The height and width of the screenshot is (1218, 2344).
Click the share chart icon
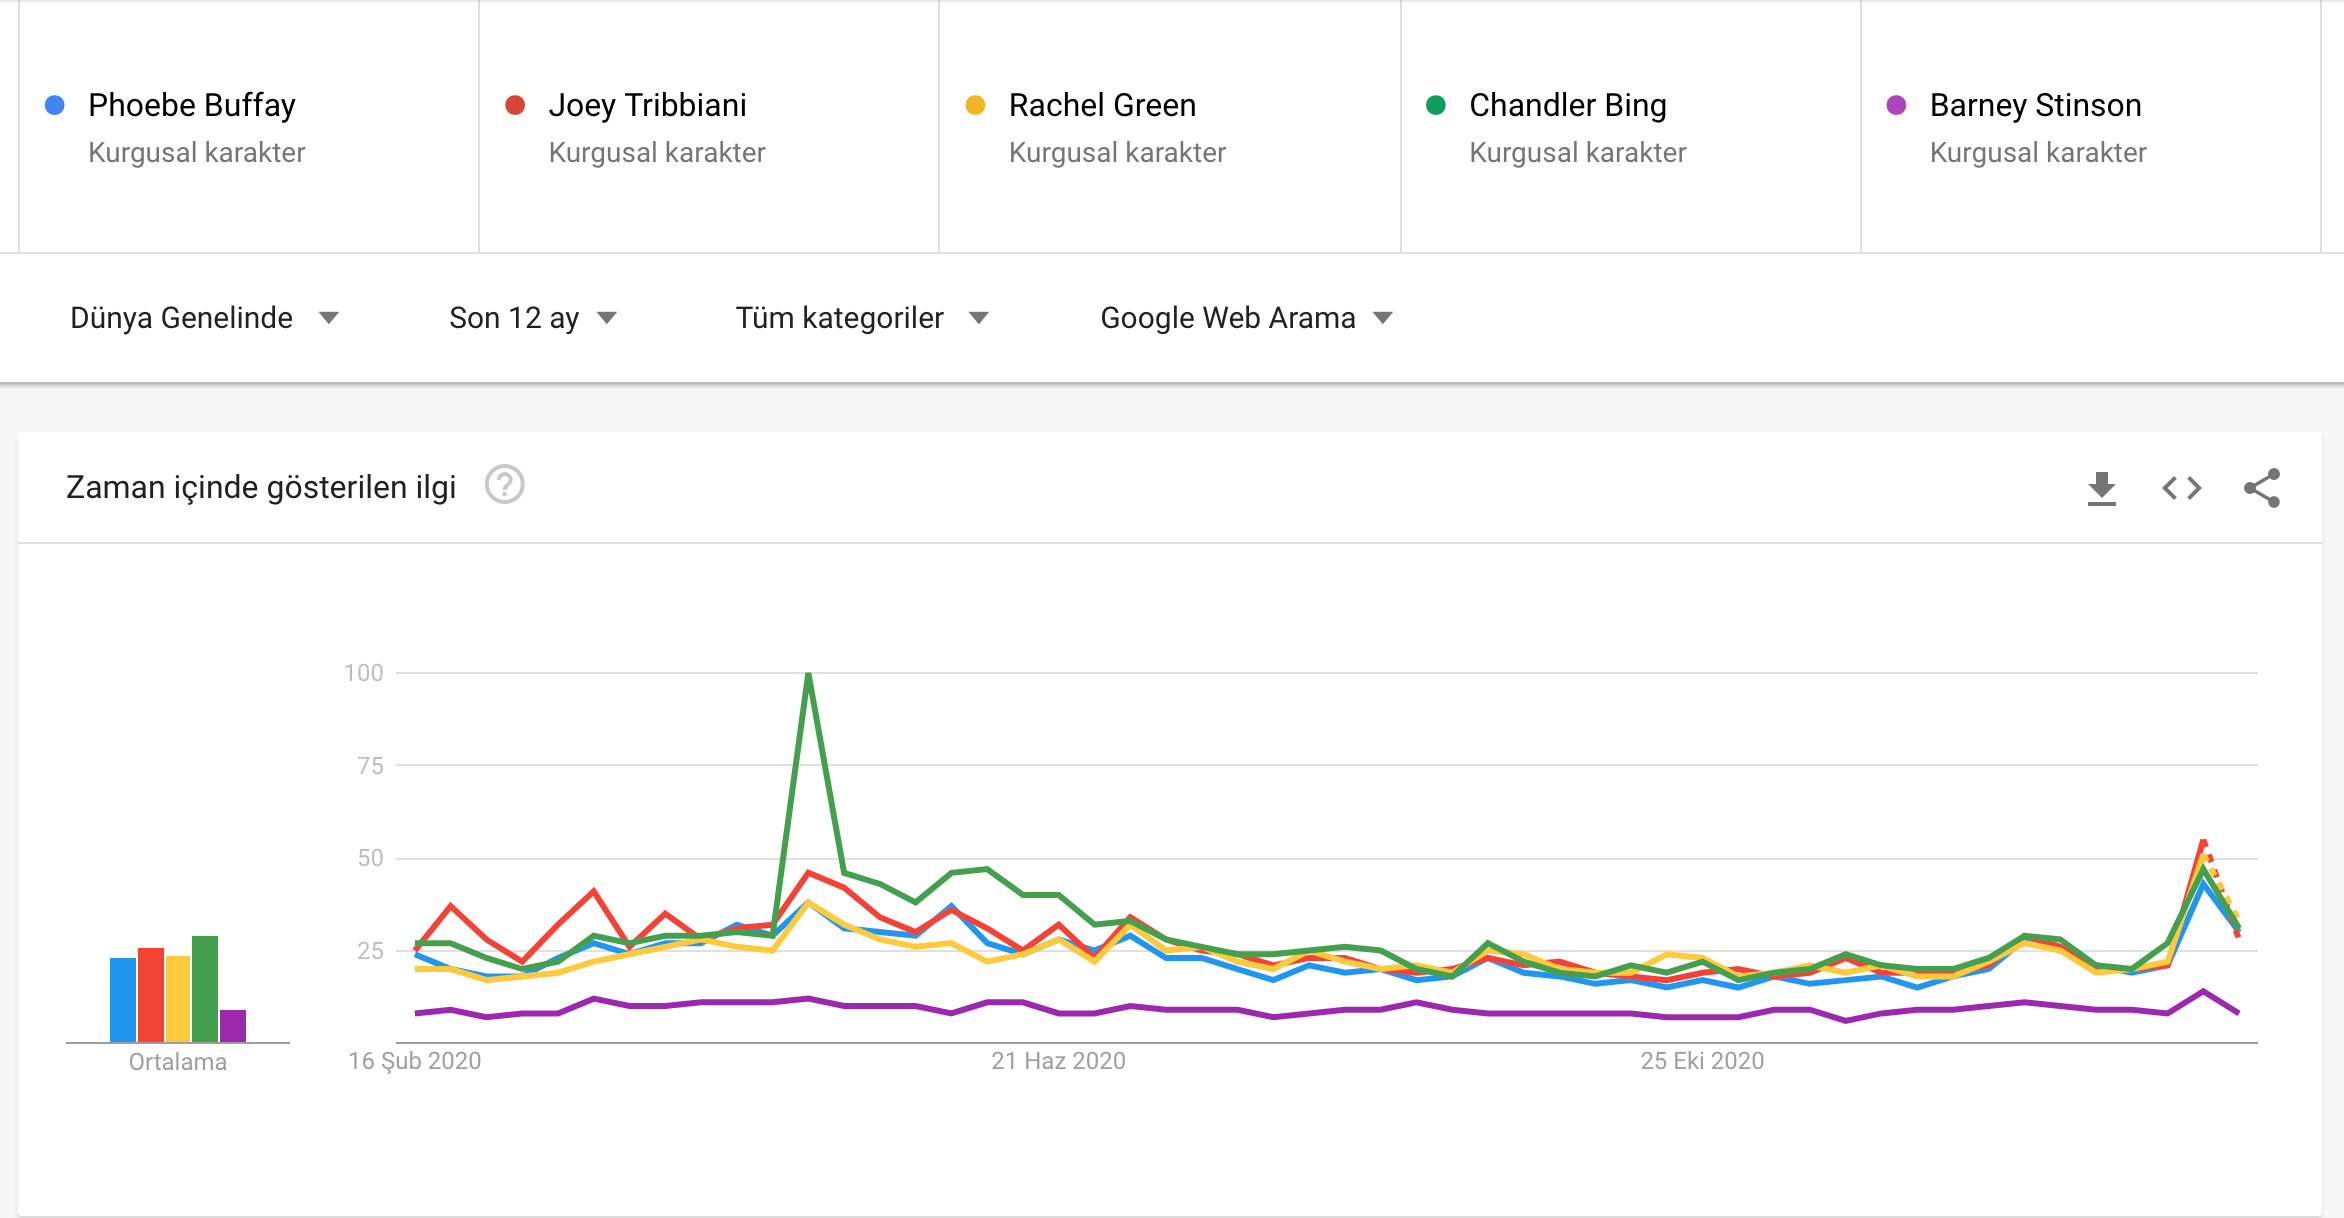point(2261,488)
